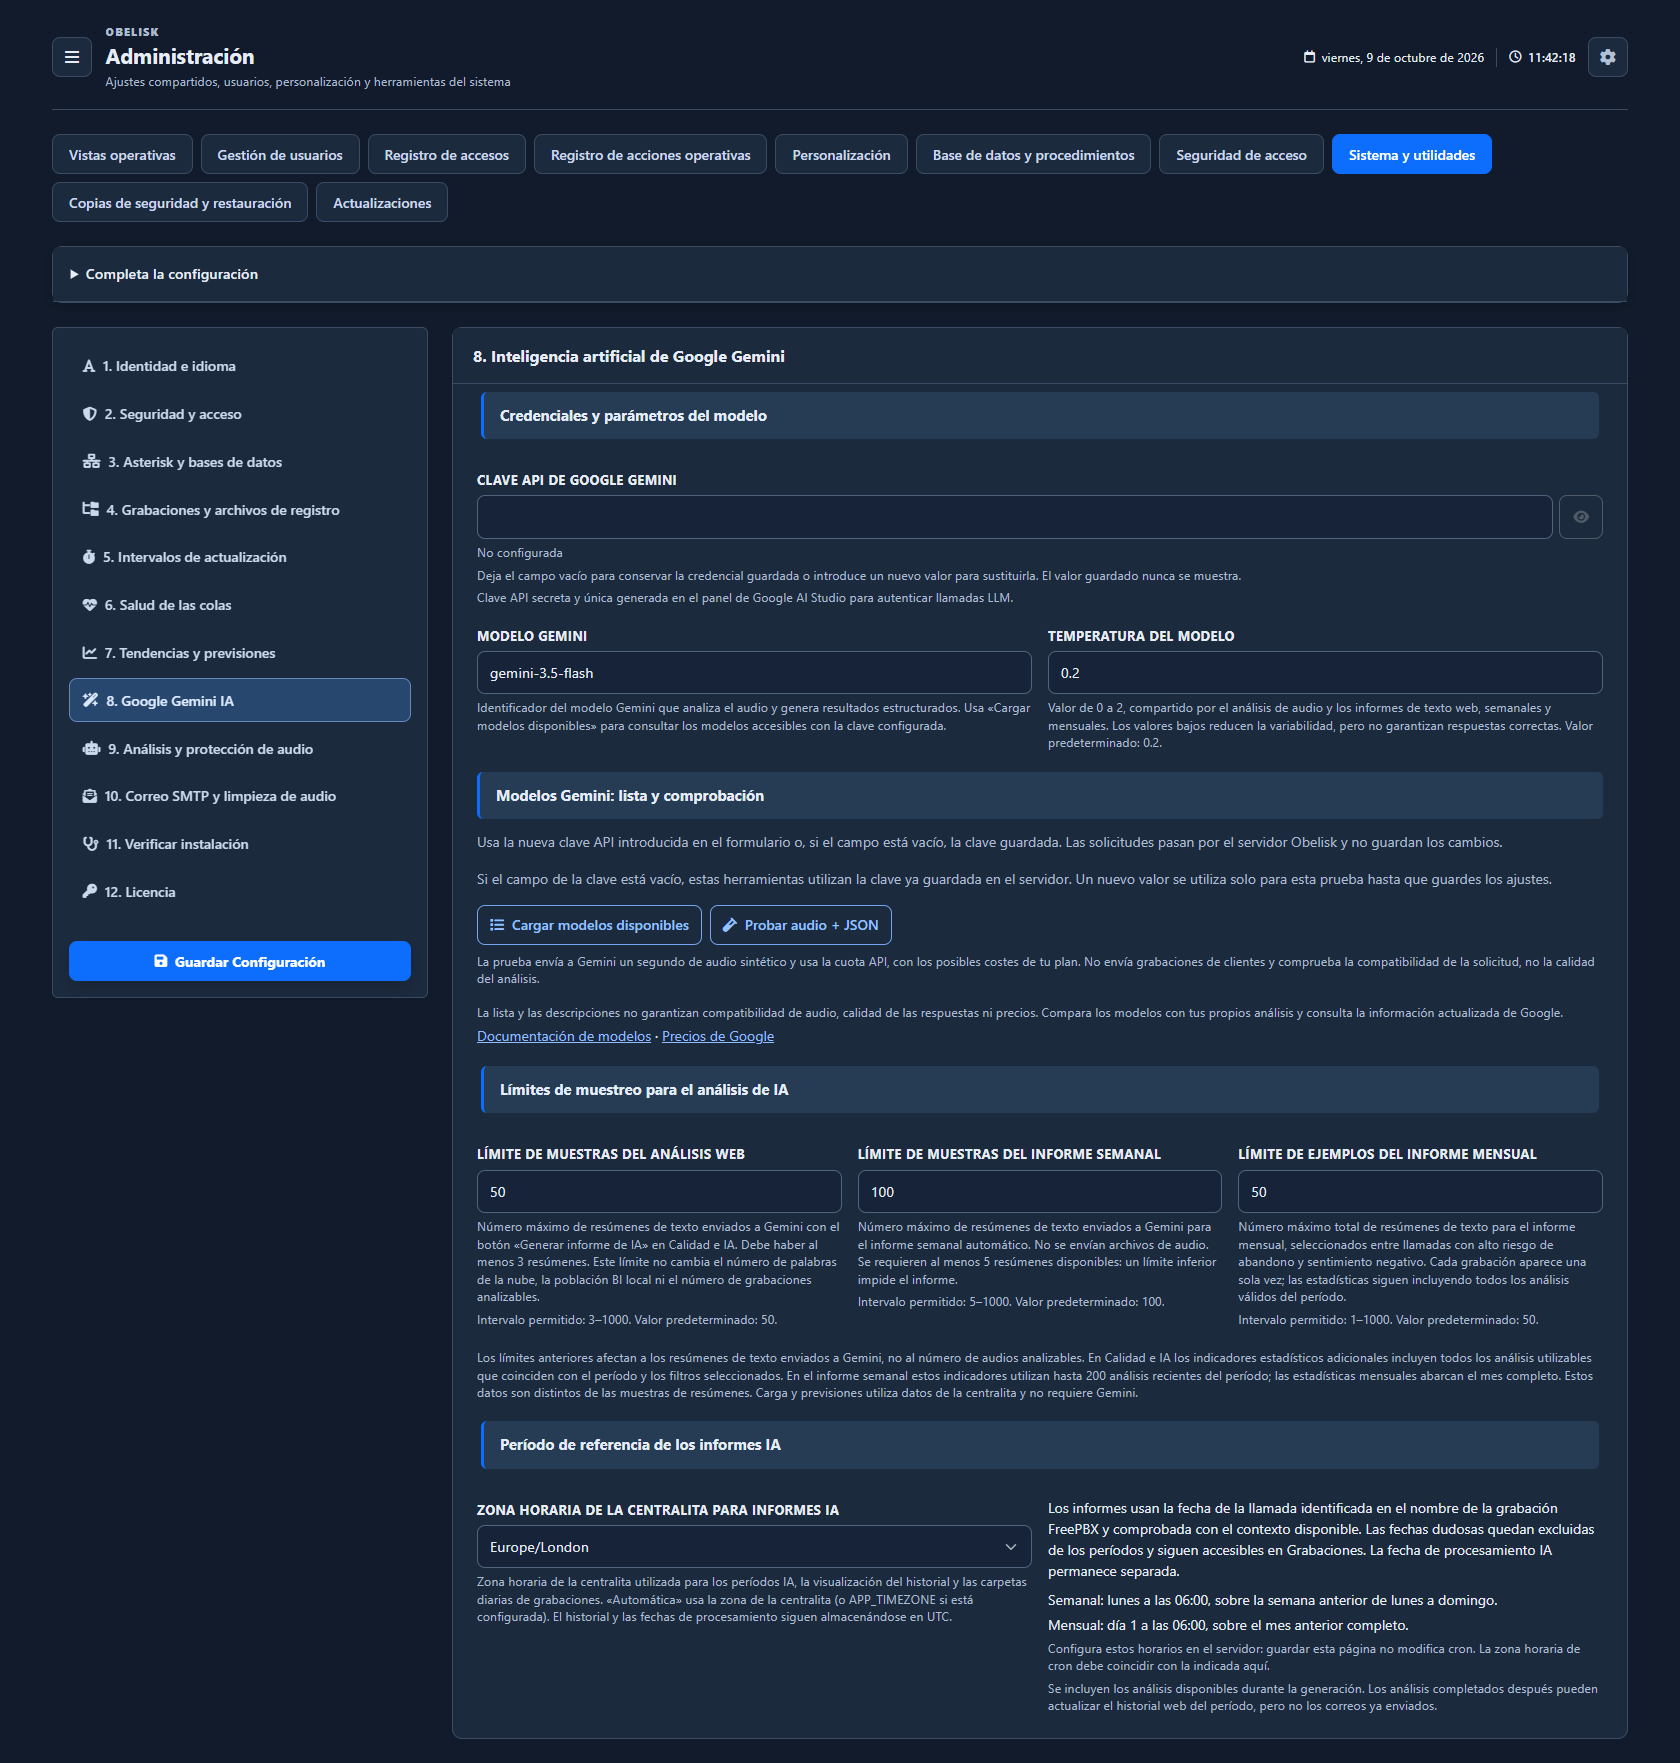Viewport: 1680px width, 1763px height.
Task: Select the Sistema y utilidades tab
Action: click(x=1412, y=155)
